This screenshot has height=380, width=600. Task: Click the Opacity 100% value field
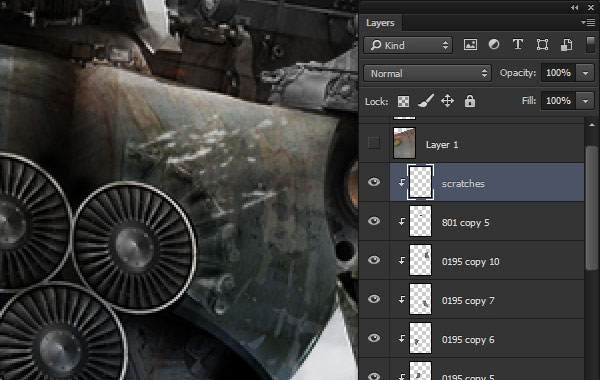pos(559,73)
